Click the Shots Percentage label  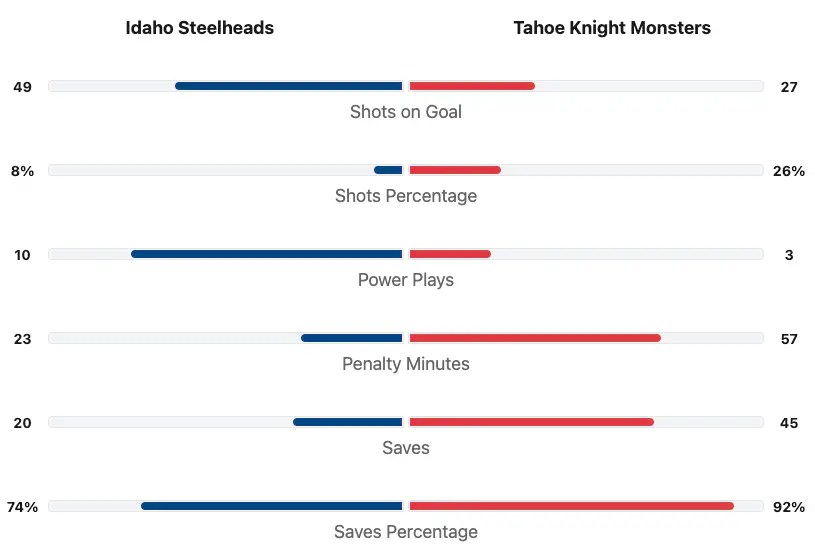(405, 196)
